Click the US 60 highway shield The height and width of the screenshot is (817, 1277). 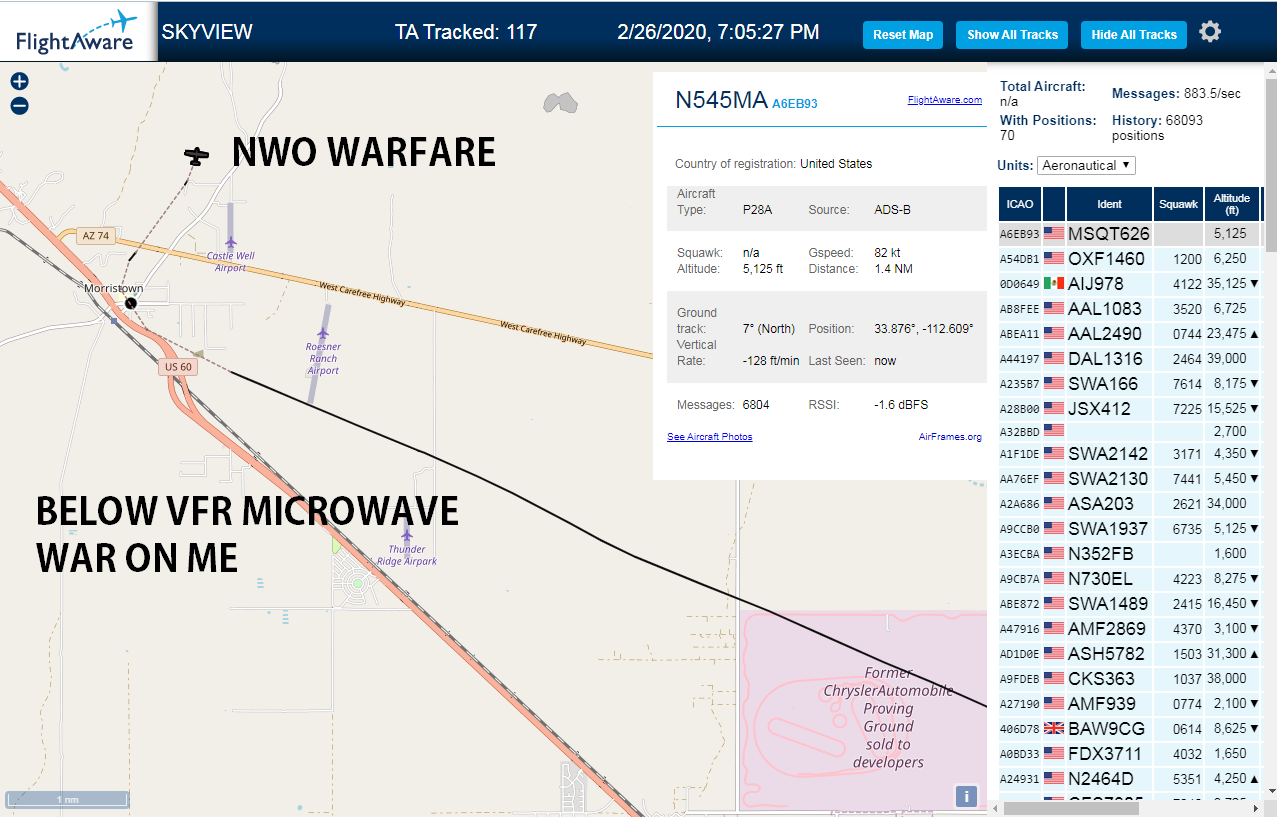click(x=177, y=367)
